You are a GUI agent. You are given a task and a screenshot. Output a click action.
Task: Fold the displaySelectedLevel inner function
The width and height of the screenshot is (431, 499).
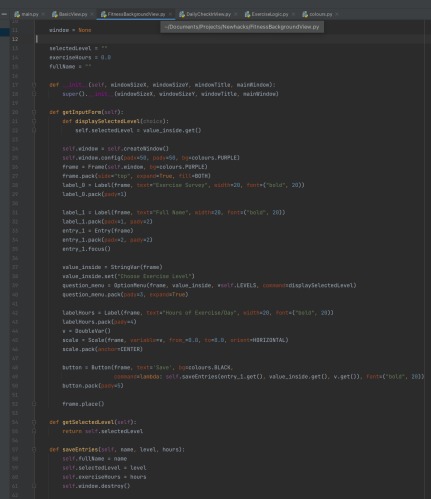[34, 121]
